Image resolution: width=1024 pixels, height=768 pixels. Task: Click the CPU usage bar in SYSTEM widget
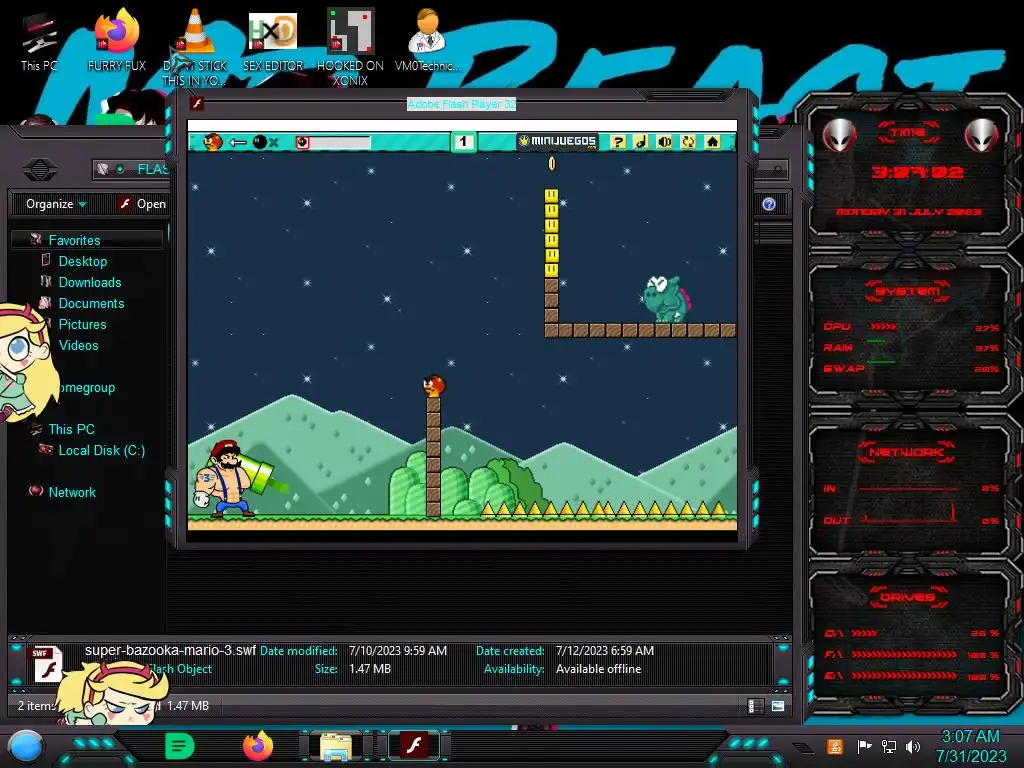[x=883, y=327]
